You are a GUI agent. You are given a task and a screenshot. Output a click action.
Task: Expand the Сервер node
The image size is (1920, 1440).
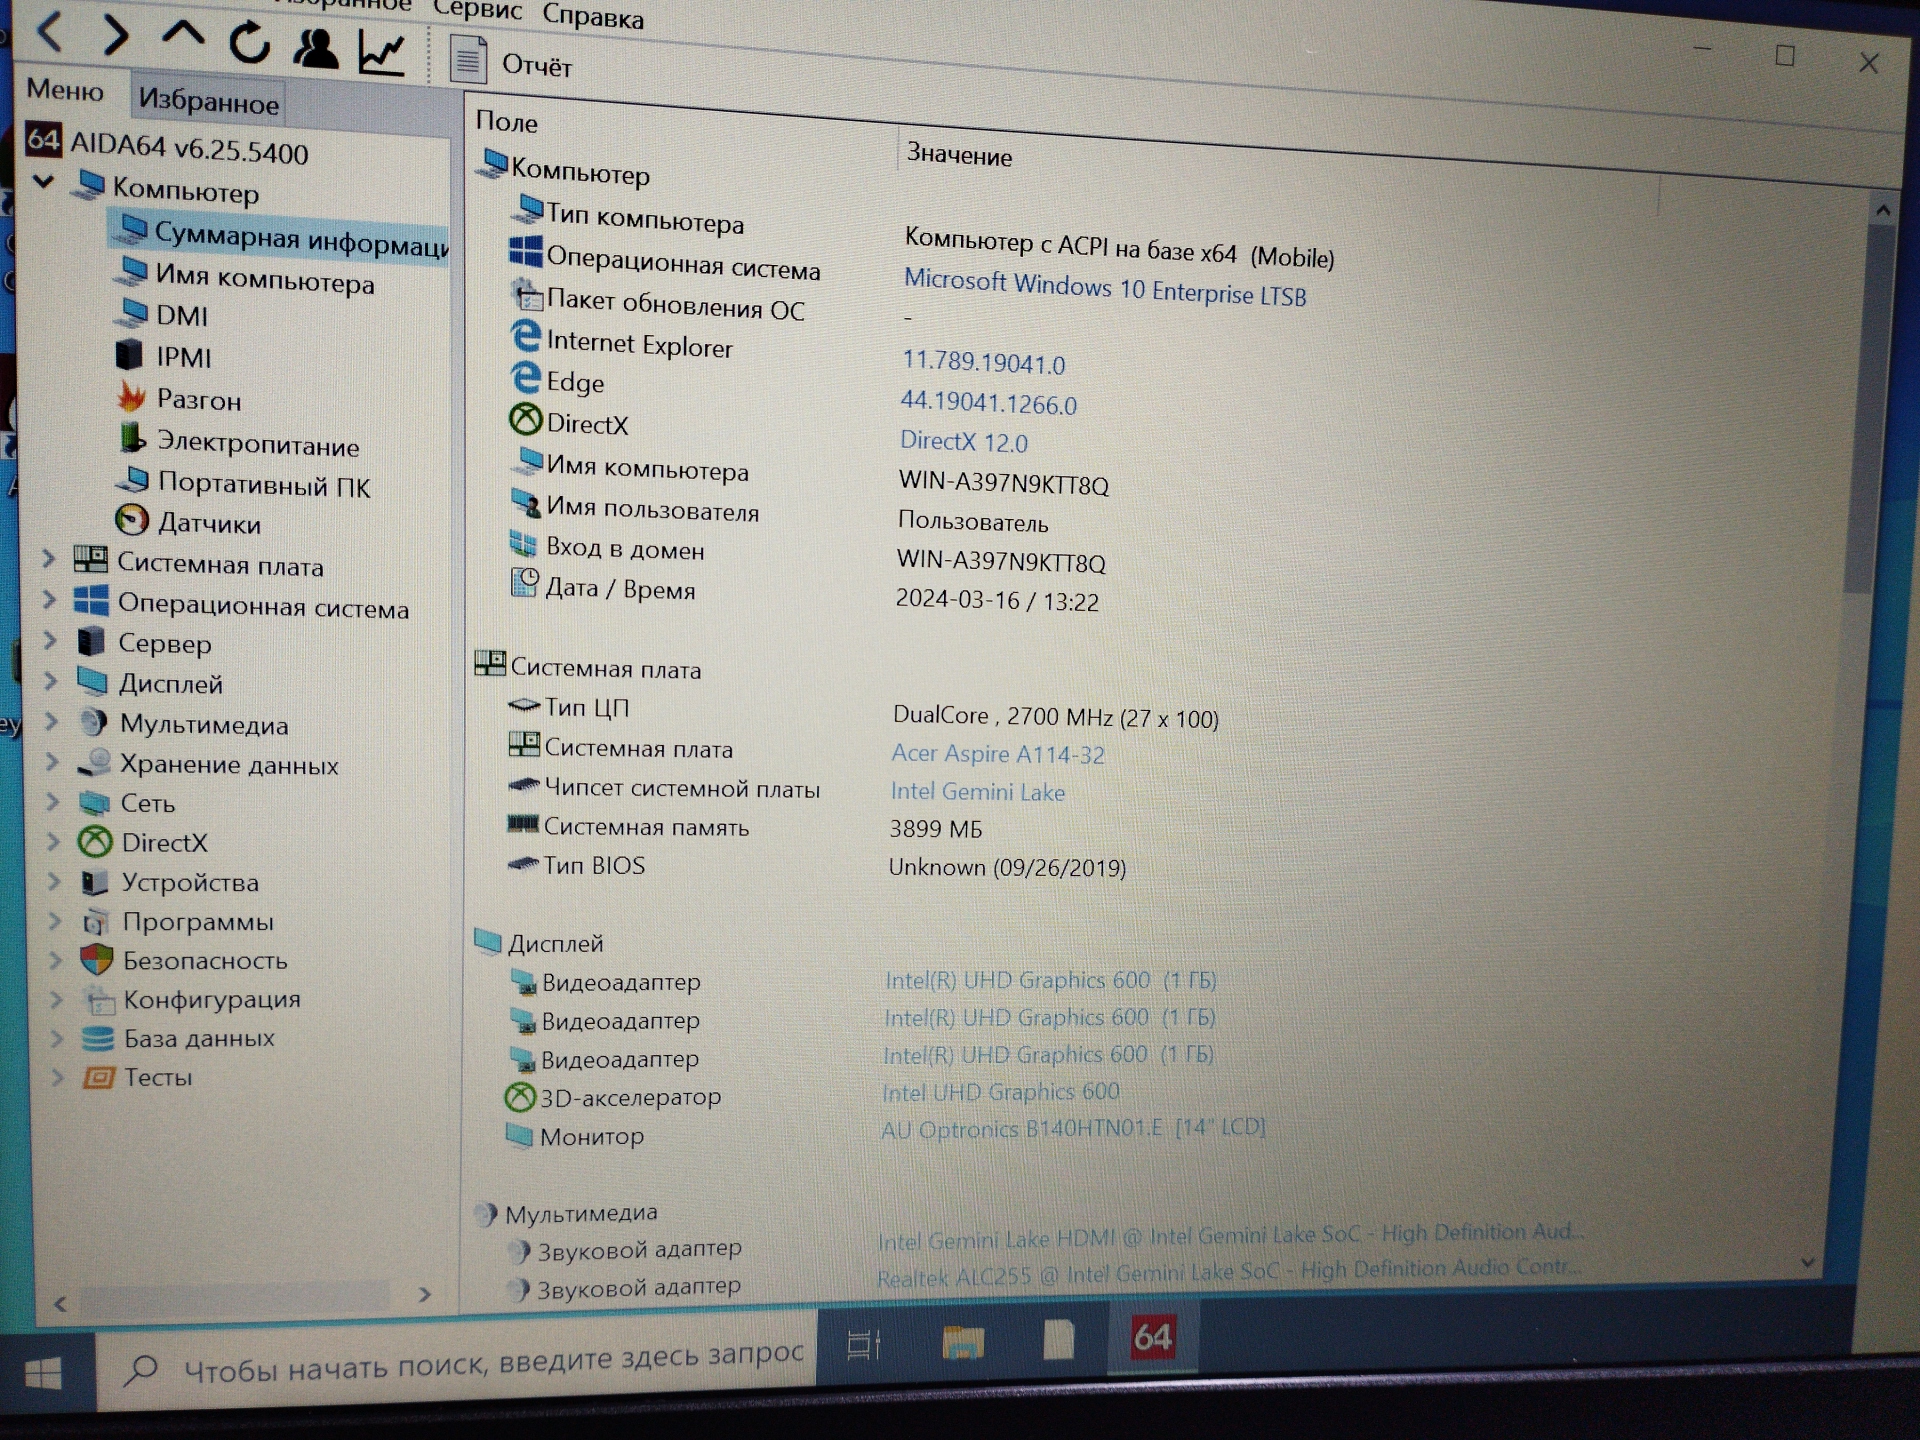(50, 641)
